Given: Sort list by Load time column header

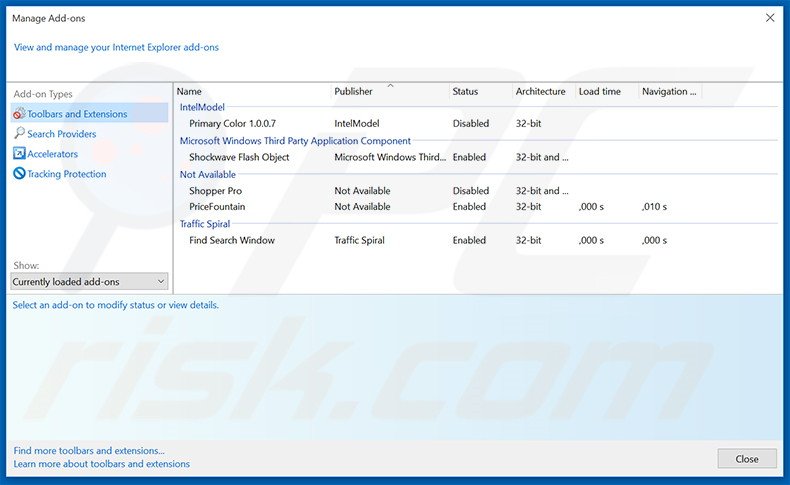Looking at the screenshot, I should click(x=600, y=91).
